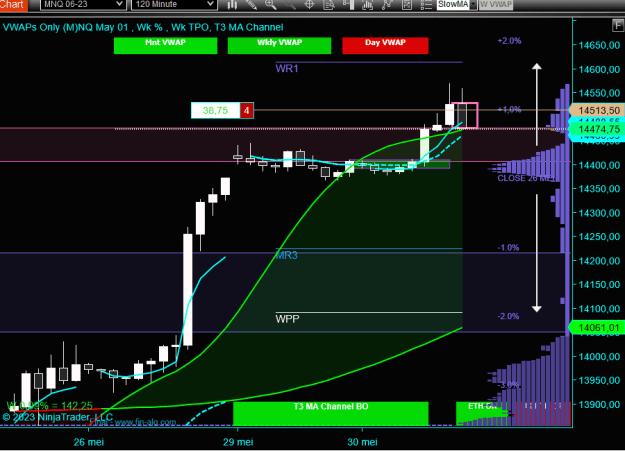The image size is (625, 451).
Task: Open the drawing tools pencil icon
Action: coord(251,4)
